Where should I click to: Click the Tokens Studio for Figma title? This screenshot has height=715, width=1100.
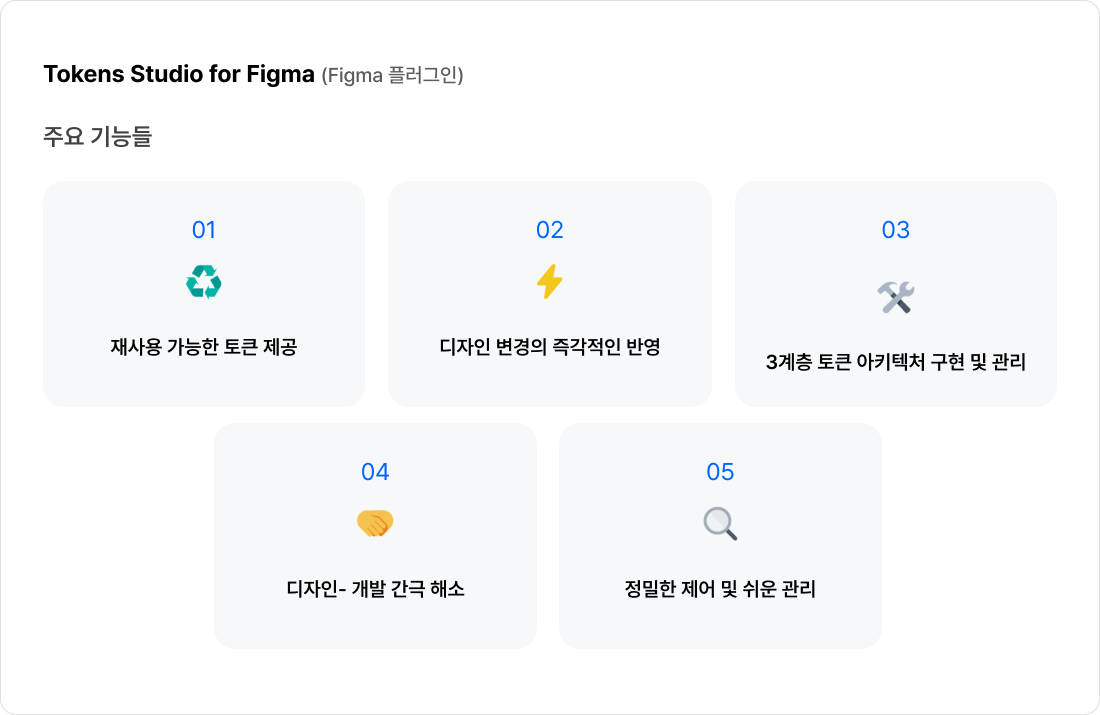coord(179,75)
